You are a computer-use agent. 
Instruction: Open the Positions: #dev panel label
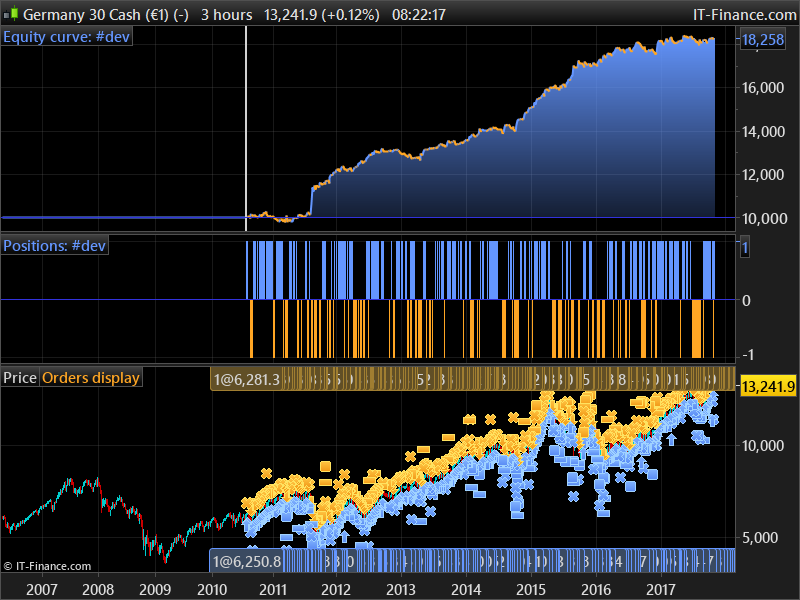pyautogui.click(x=55, y=245)
